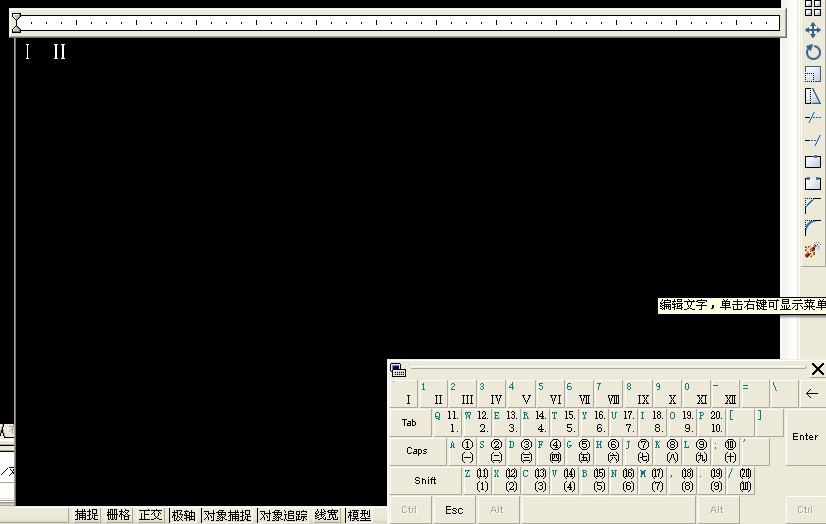The width and height of the screenshot is (826, 524).
Task: Click the F key with circled ④
Action: (550, 451)
